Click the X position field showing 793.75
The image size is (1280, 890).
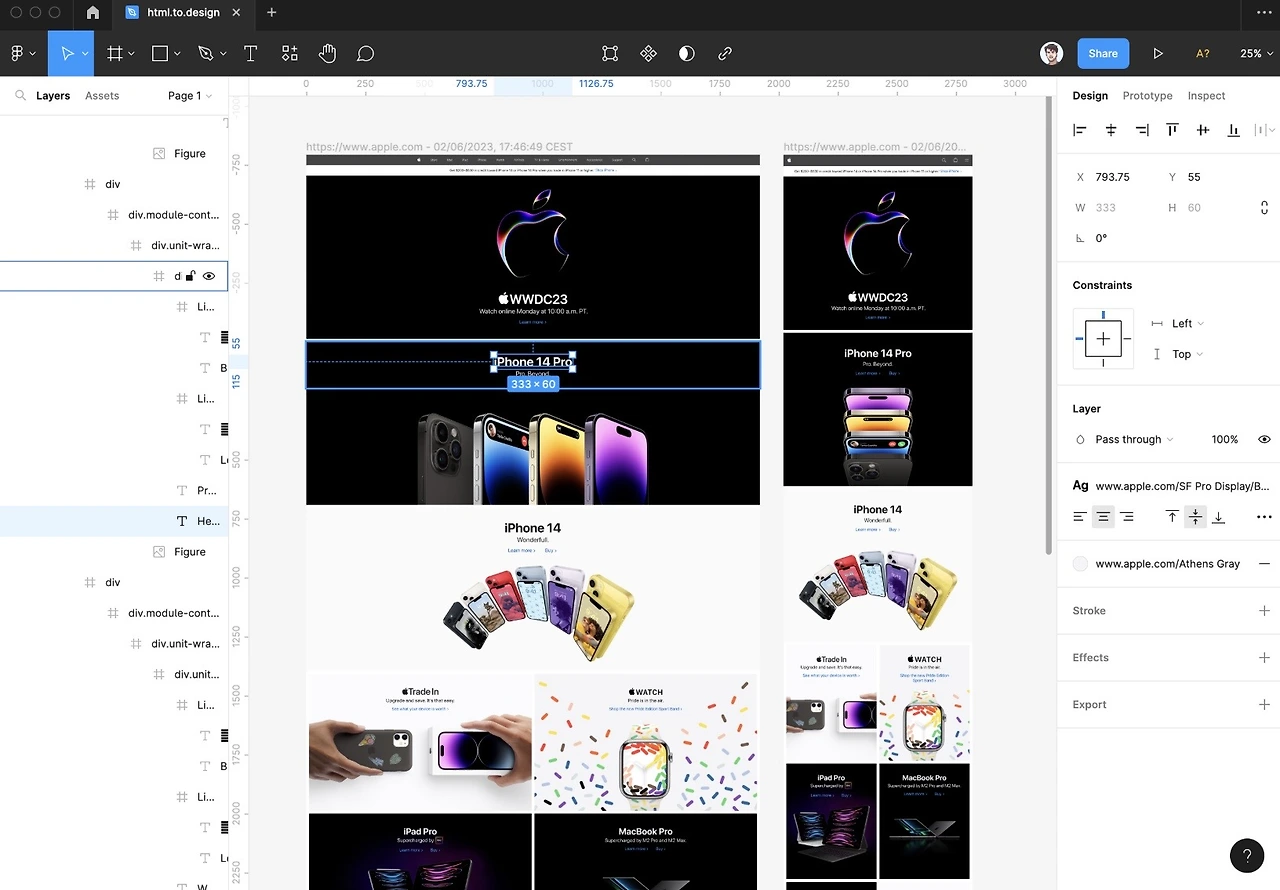coord(1112,177)
